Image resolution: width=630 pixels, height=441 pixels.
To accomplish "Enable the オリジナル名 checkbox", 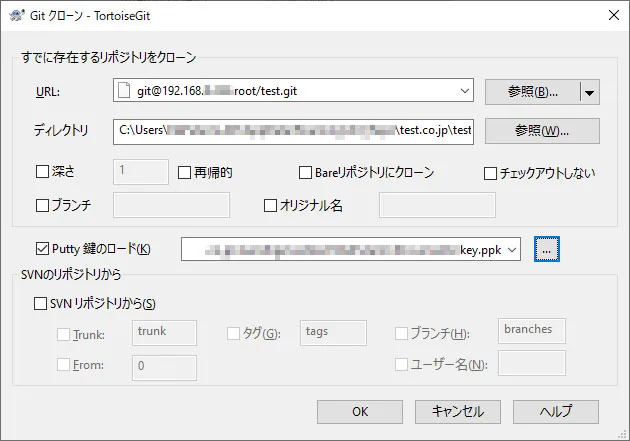I will (270, 205).
